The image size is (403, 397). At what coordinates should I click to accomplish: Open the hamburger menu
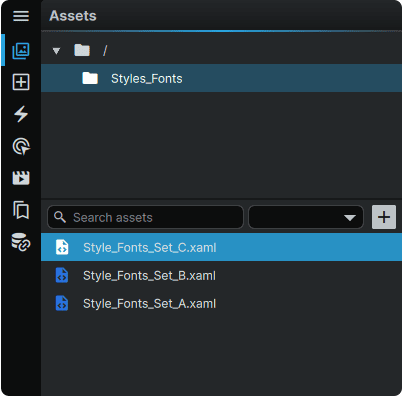click(21, 16)
